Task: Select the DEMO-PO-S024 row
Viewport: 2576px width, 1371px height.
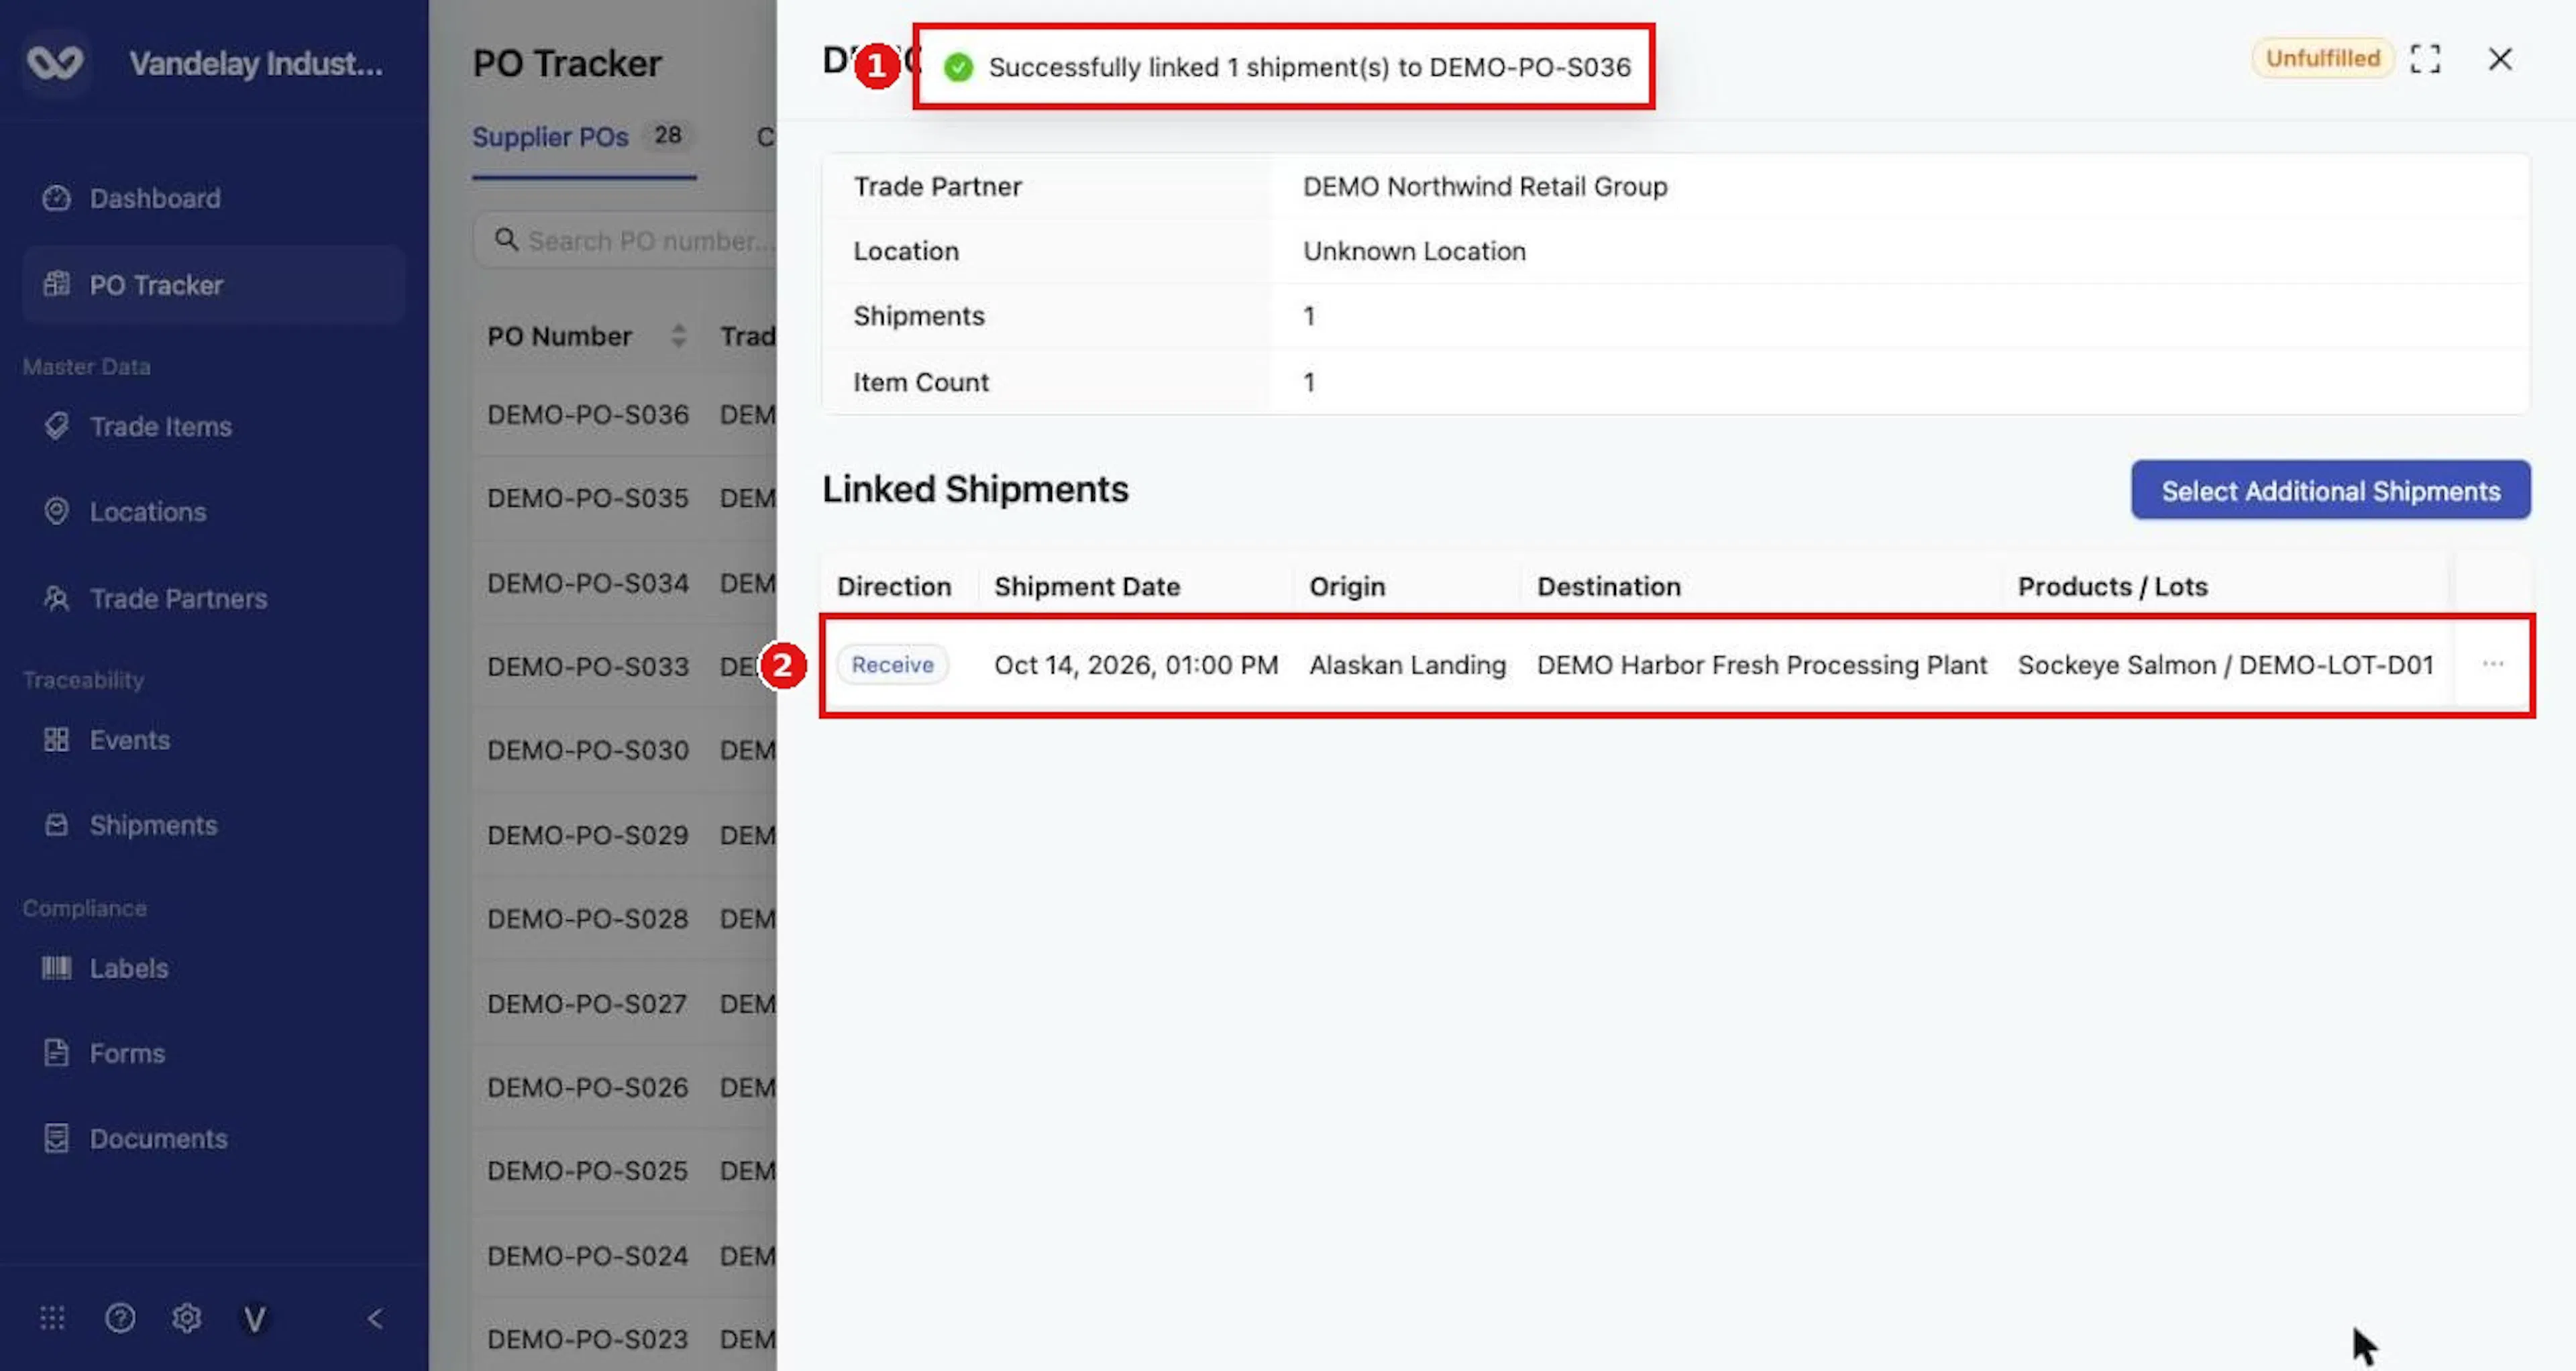Action: pos(624,1255)
